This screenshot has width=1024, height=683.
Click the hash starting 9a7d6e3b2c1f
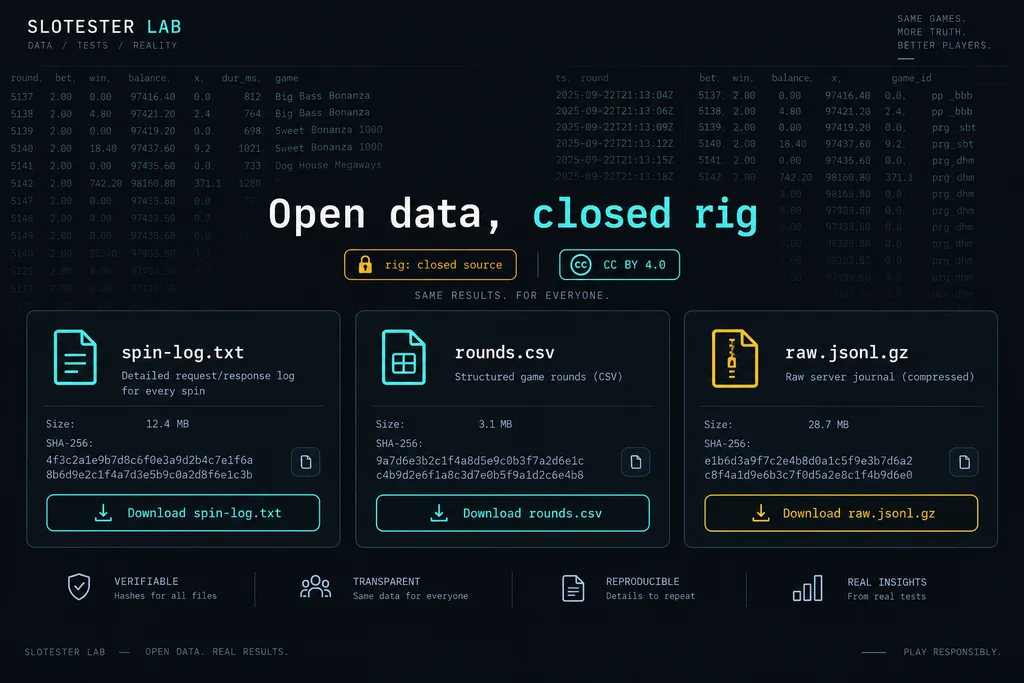480,468
